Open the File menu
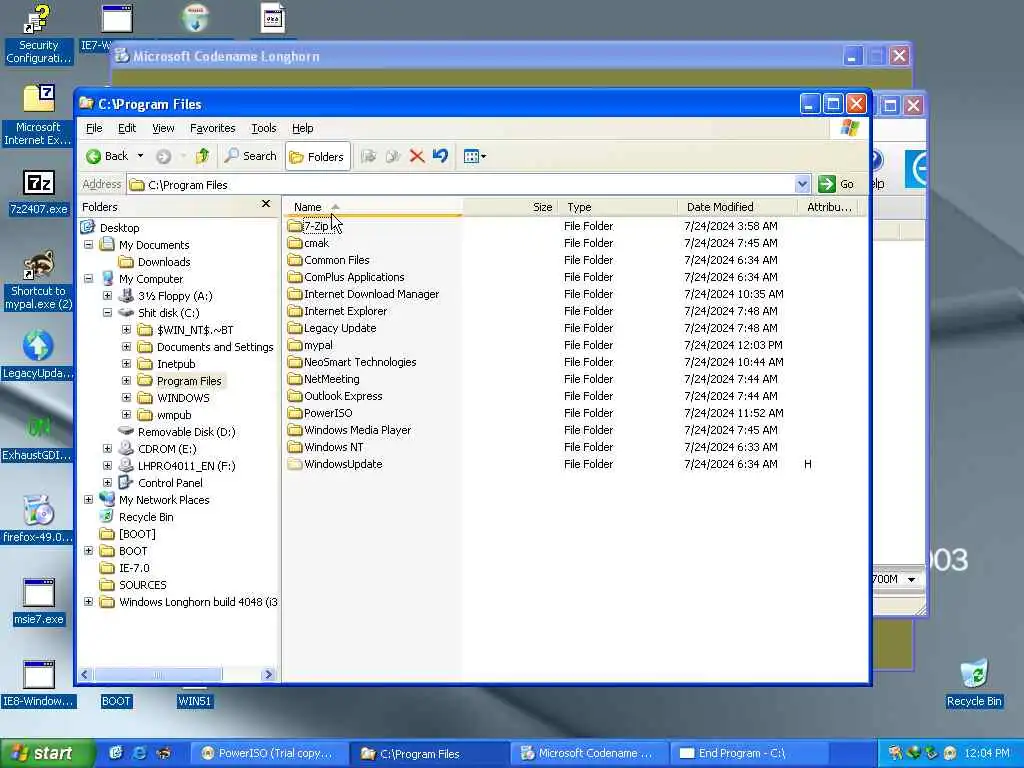The image size is (1024, 768). point(94,128)
